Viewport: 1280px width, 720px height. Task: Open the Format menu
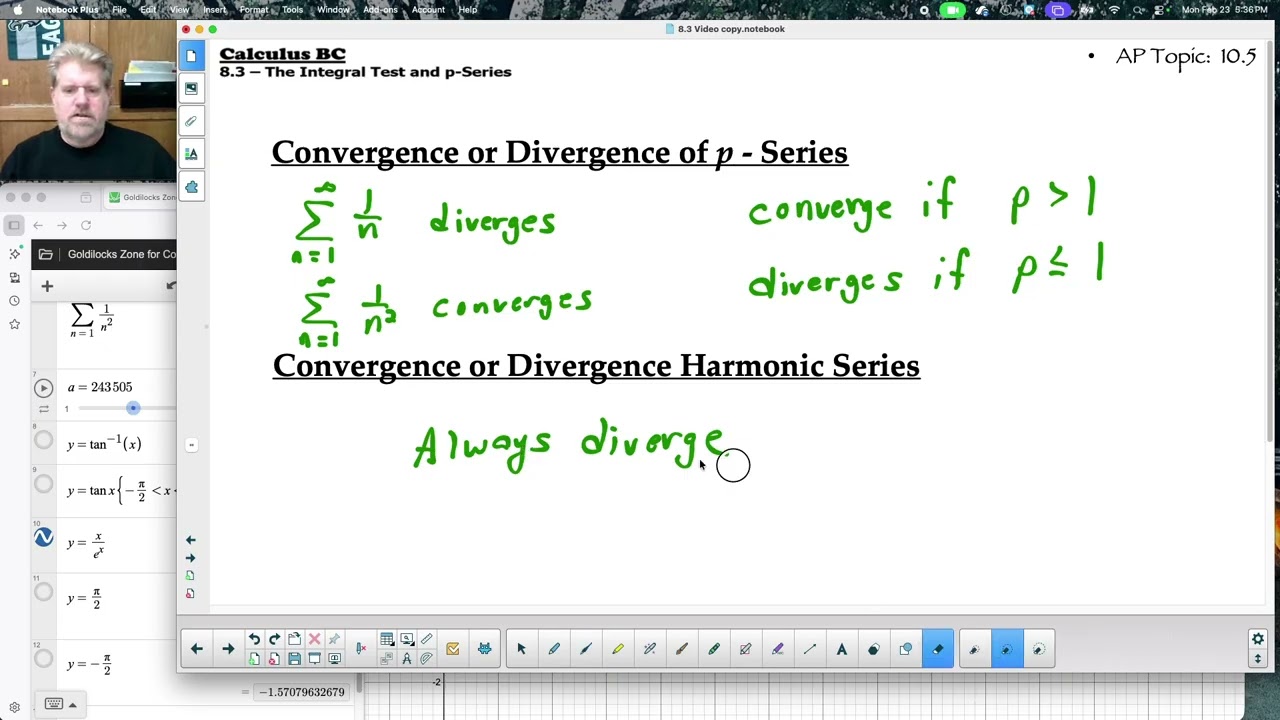tap(253, 9)
